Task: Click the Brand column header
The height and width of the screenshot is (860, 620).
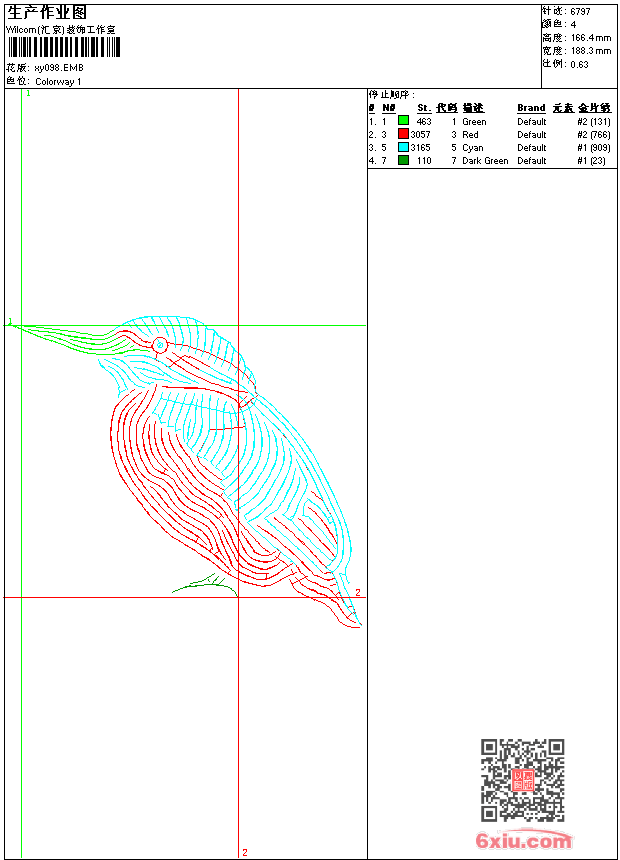Action: [531, 108]
